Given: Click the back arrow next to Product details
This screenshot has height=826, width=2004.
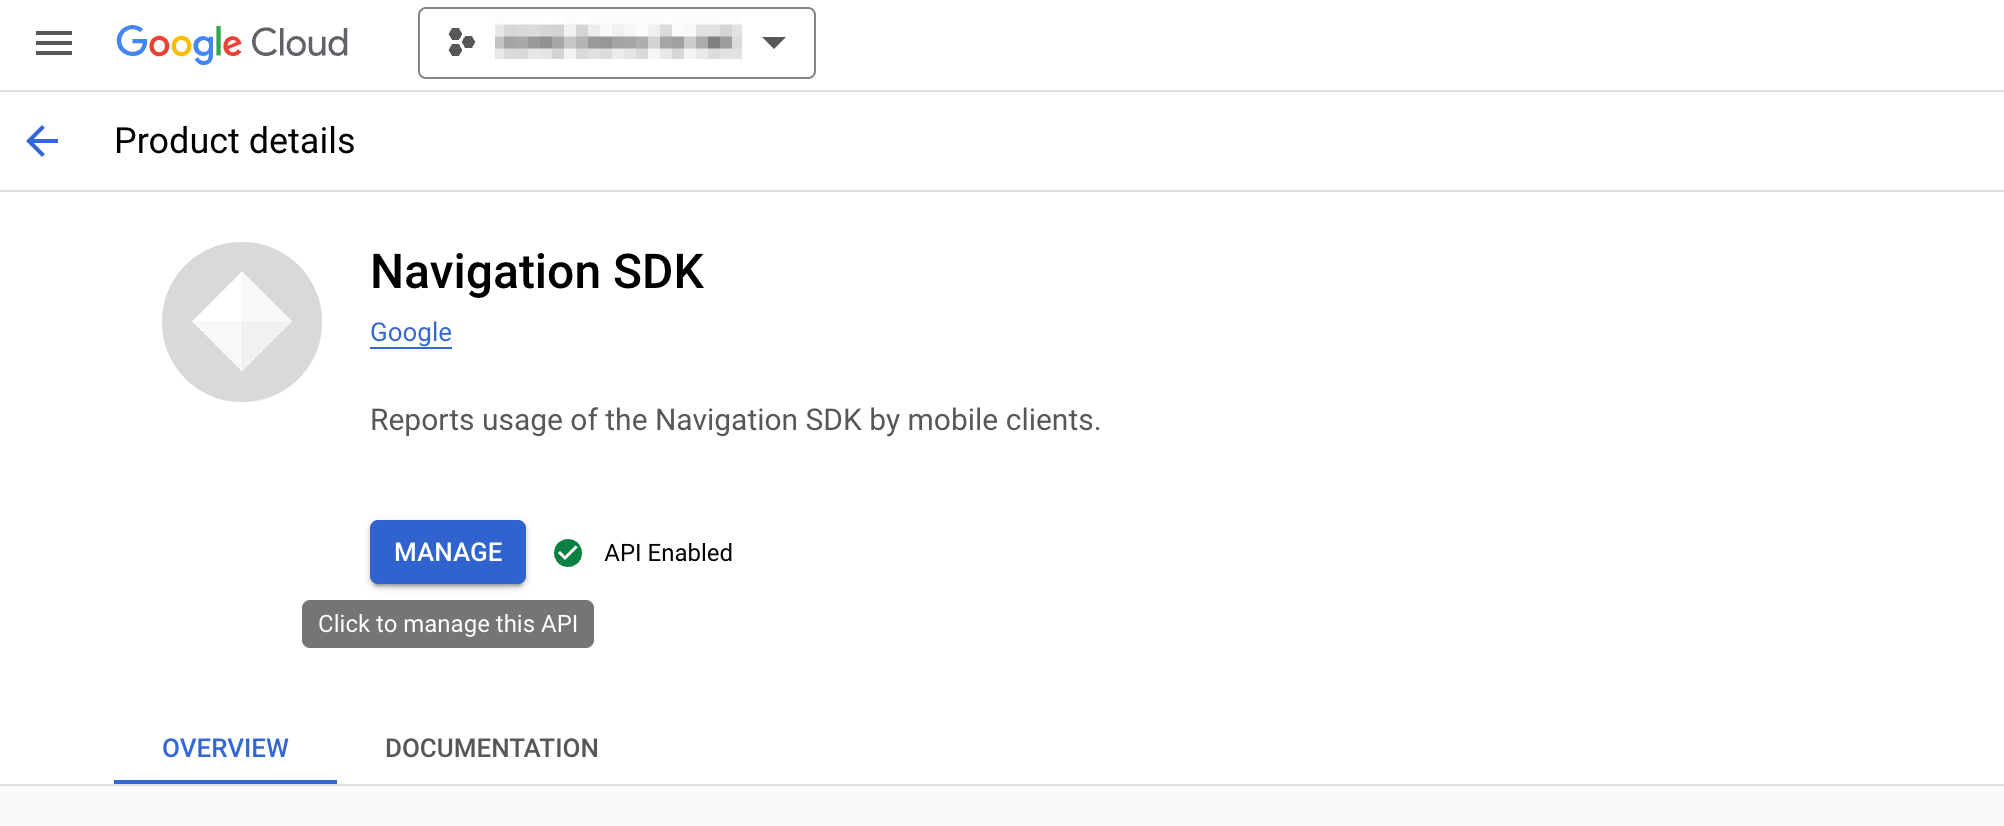Looking at the screenshot, I should point(42,141).
